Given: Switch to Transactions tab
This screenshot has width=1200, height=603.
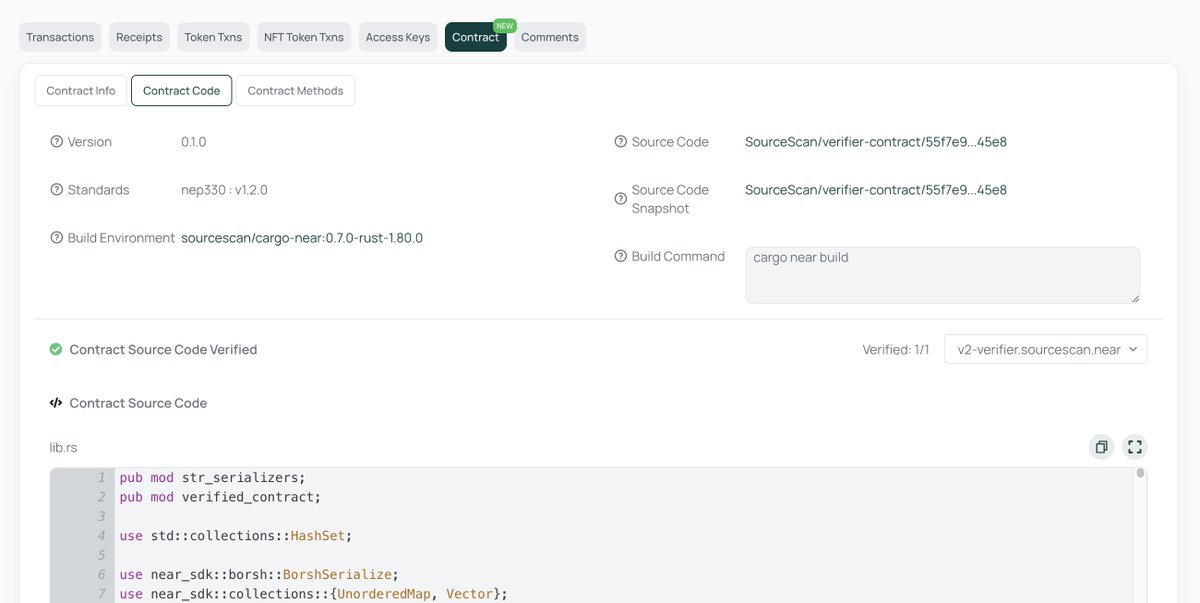Looking at the screenshot, I should [x=60, y=37].
